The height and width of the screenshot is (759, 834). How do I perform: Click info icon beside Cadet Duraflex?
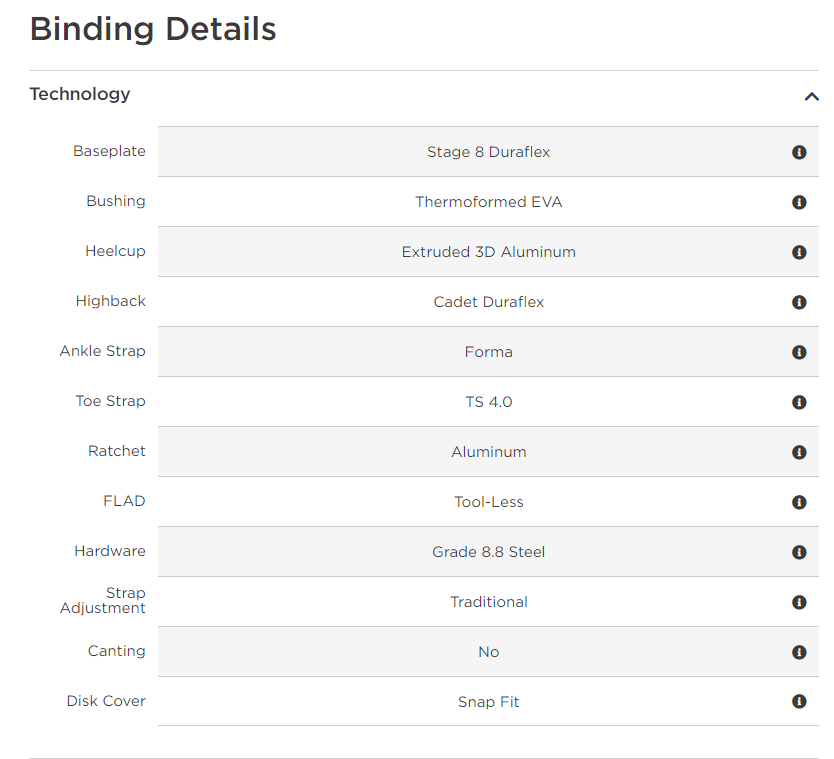tap(799, 302)
